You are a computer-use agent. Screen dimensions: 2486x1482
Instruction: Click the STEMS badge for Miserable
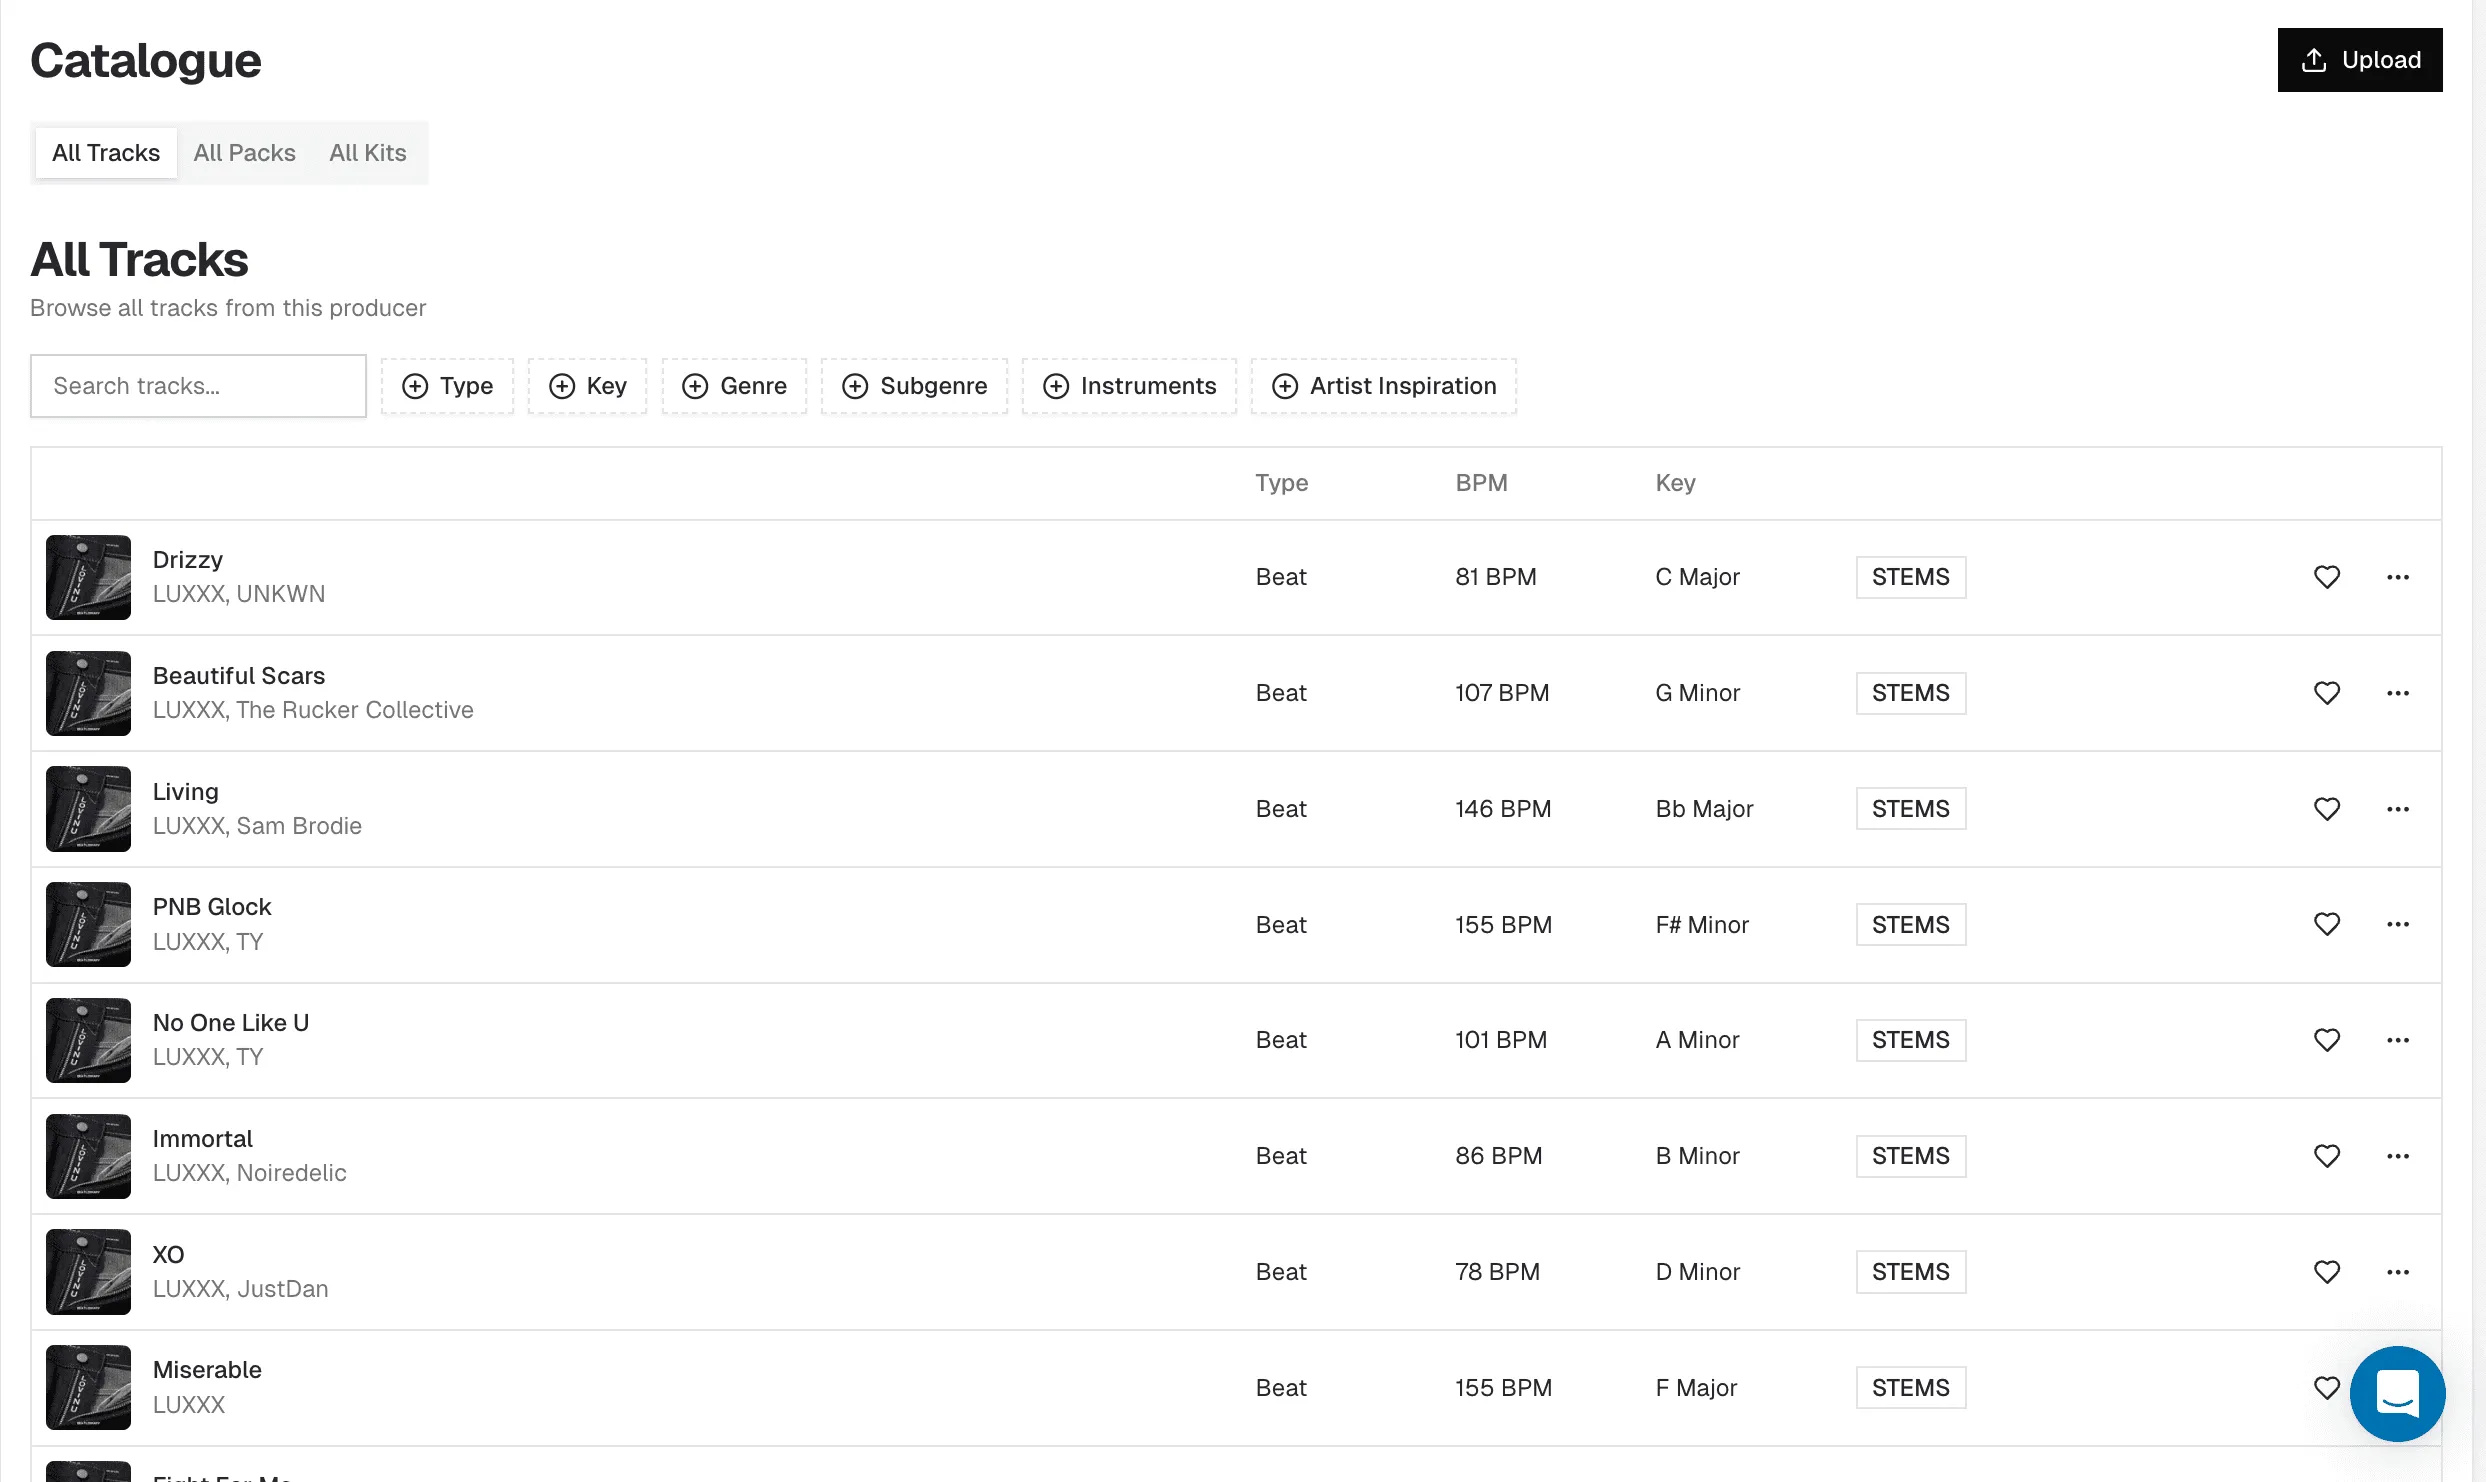point(1911,1388)
